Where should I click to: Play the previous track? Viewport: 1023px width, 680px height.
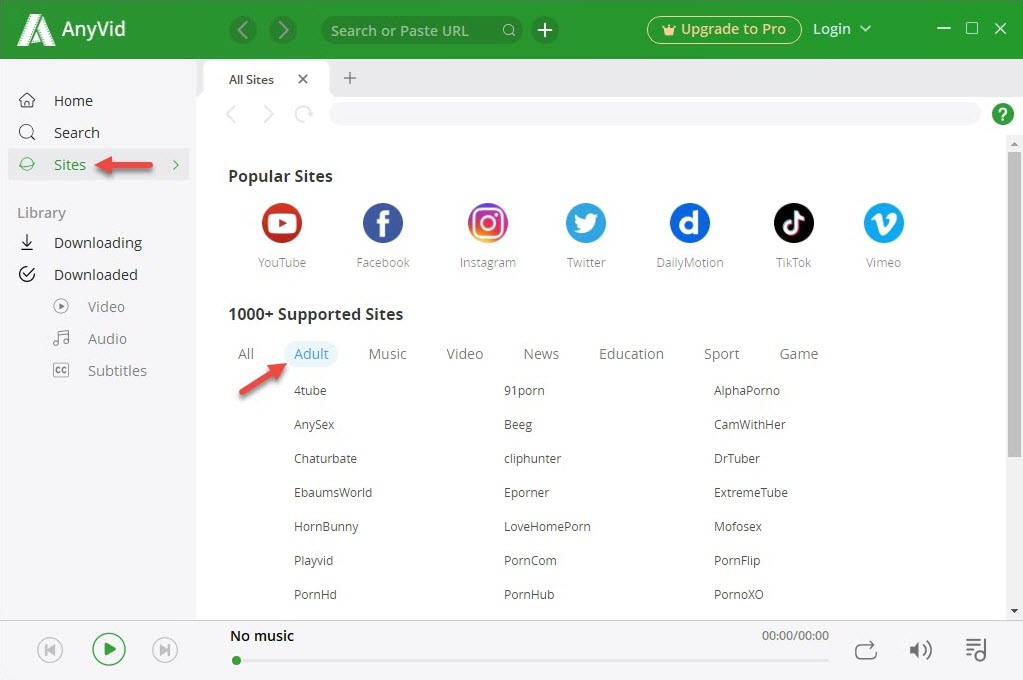[x=50, y=650]
